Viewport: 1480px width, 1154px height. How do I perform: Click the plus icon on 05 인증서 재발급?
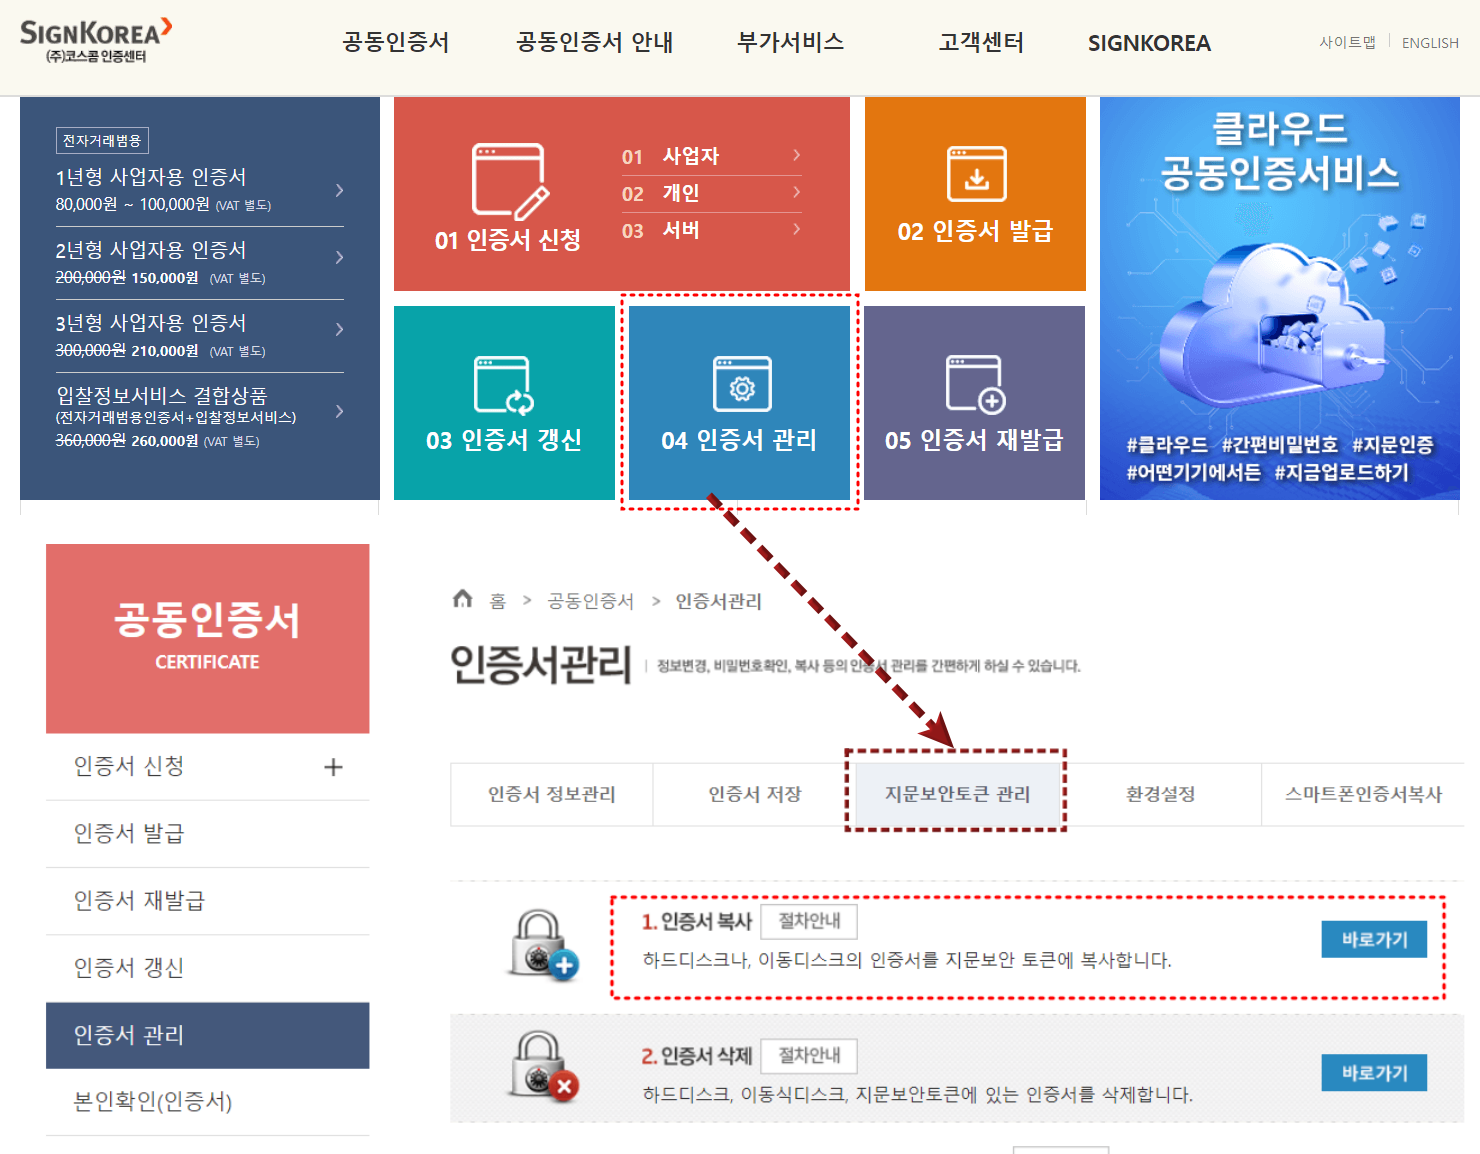(975, 382)
